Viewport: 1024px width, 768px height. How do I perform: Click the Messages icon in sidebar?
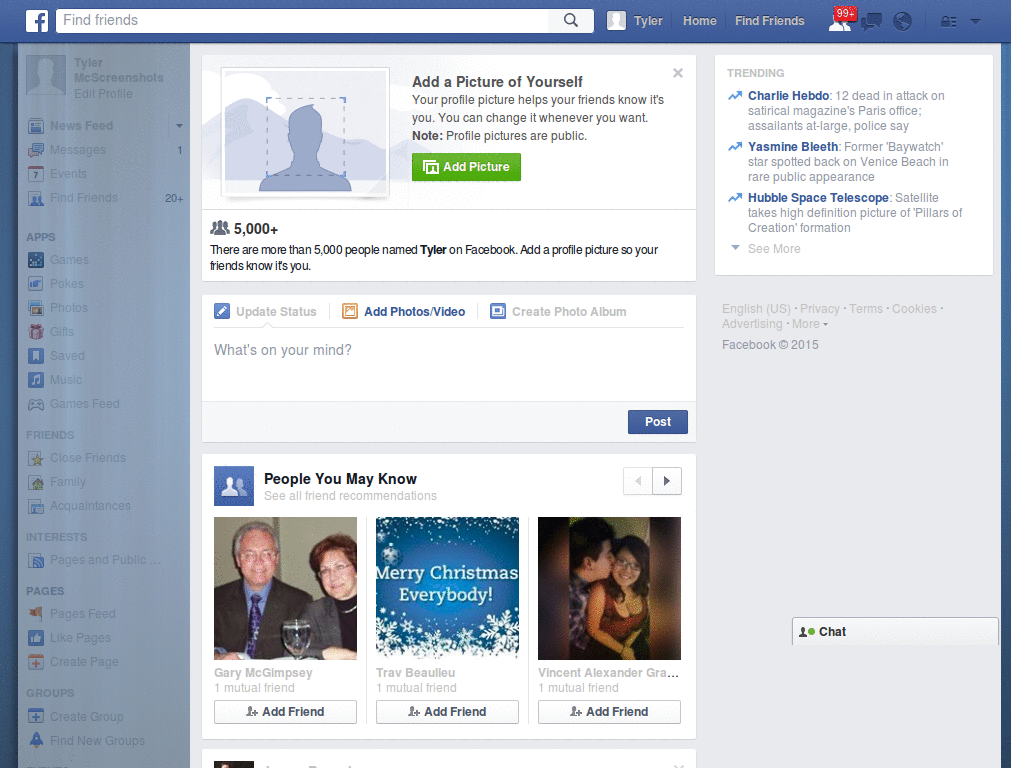36,150
